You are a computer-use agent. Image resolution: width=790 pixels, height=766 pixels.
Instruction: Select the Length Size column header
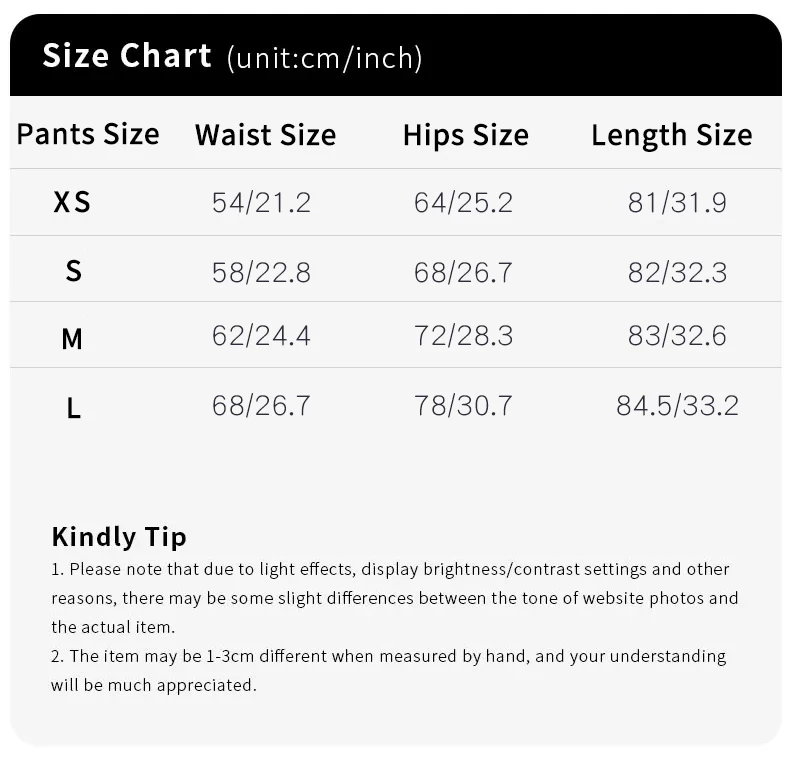tap(671, 135)
